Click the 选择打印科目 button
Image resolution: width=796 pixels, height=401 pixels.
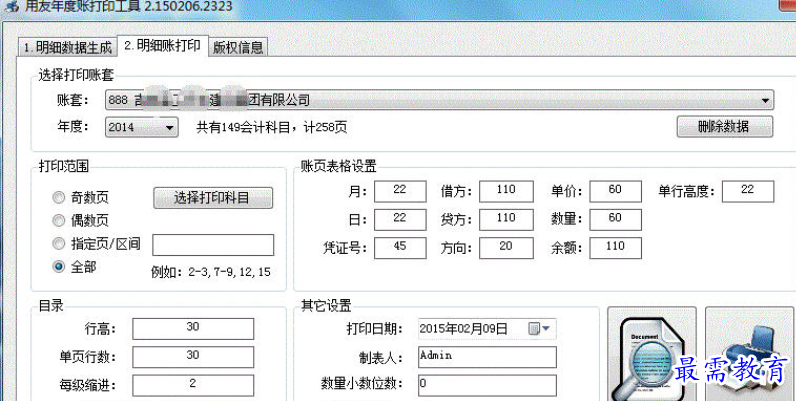click(213, 198)
